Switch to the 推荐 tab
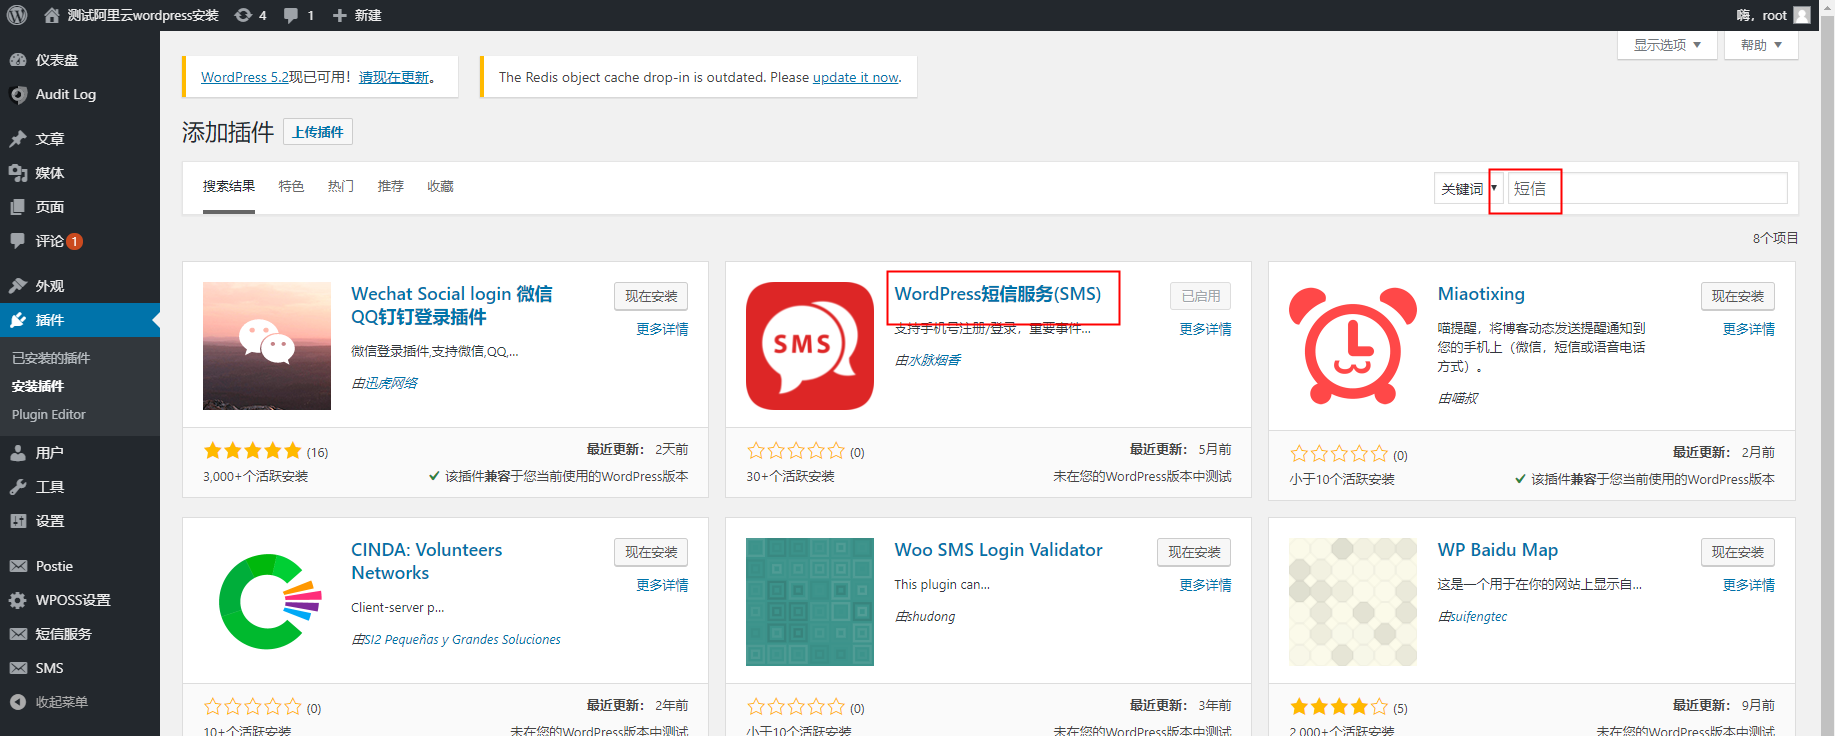The image size is (1835, 736). point(390,186)
